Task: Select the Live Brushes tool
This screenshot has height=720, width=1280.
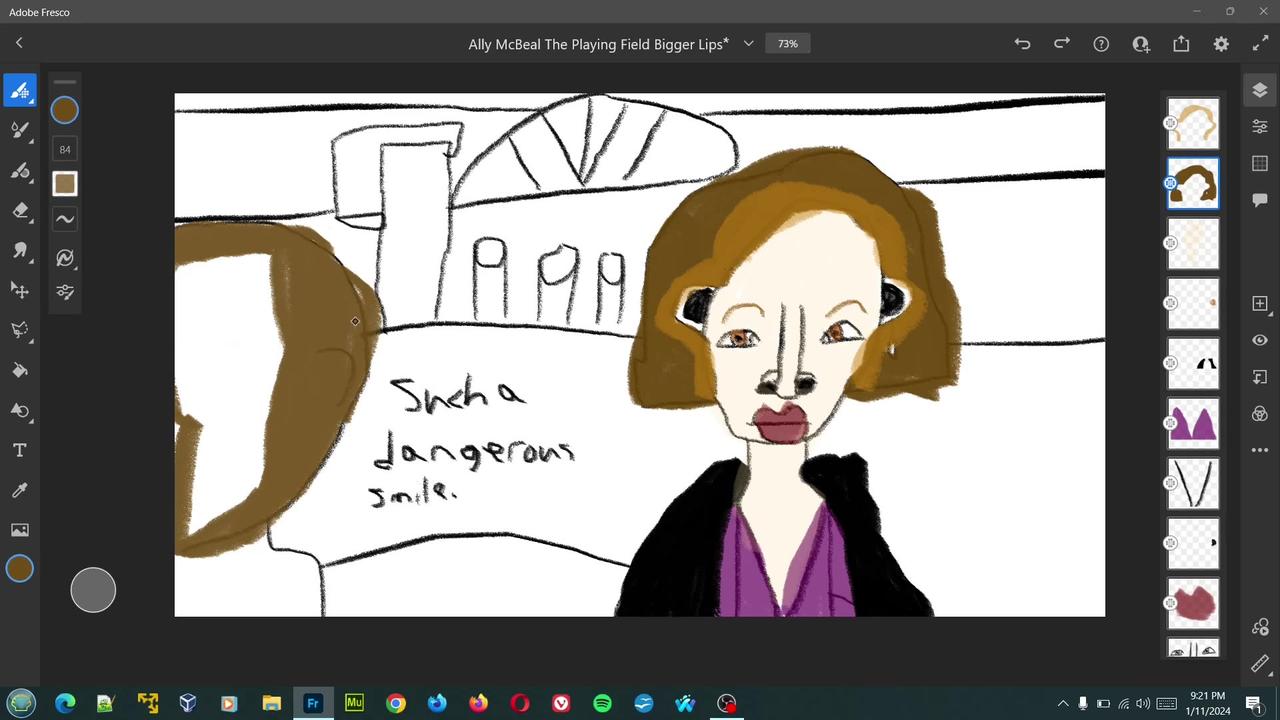Action: click(19, 130)
